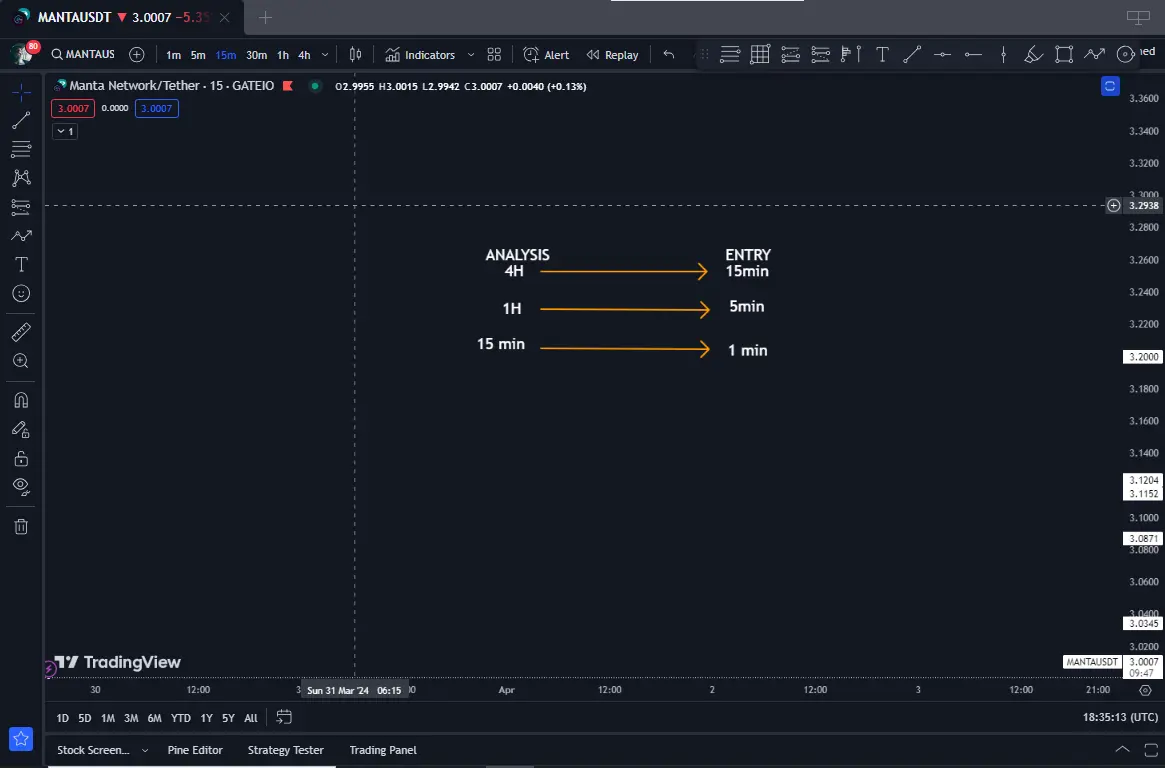Viewport: 1165px width, 768px height.
Task: Select the horizontal lines favorite tool
Action: (x=730, y=54)
